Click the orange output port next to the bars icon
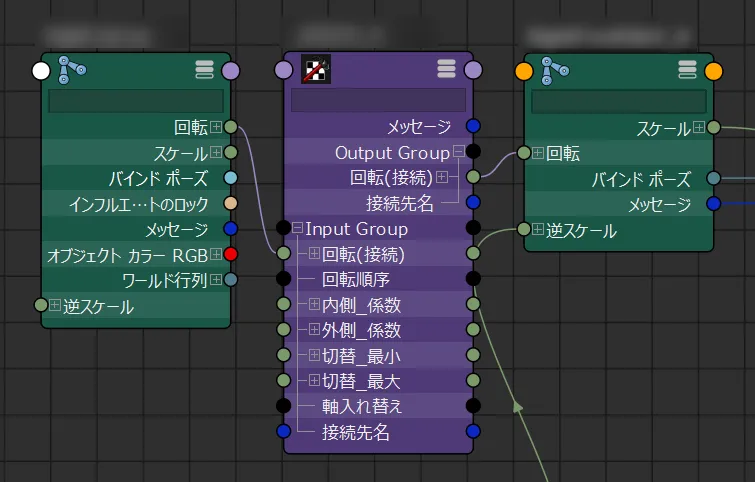755x482 pixels. pyautogui.click(x=714, y=71)
